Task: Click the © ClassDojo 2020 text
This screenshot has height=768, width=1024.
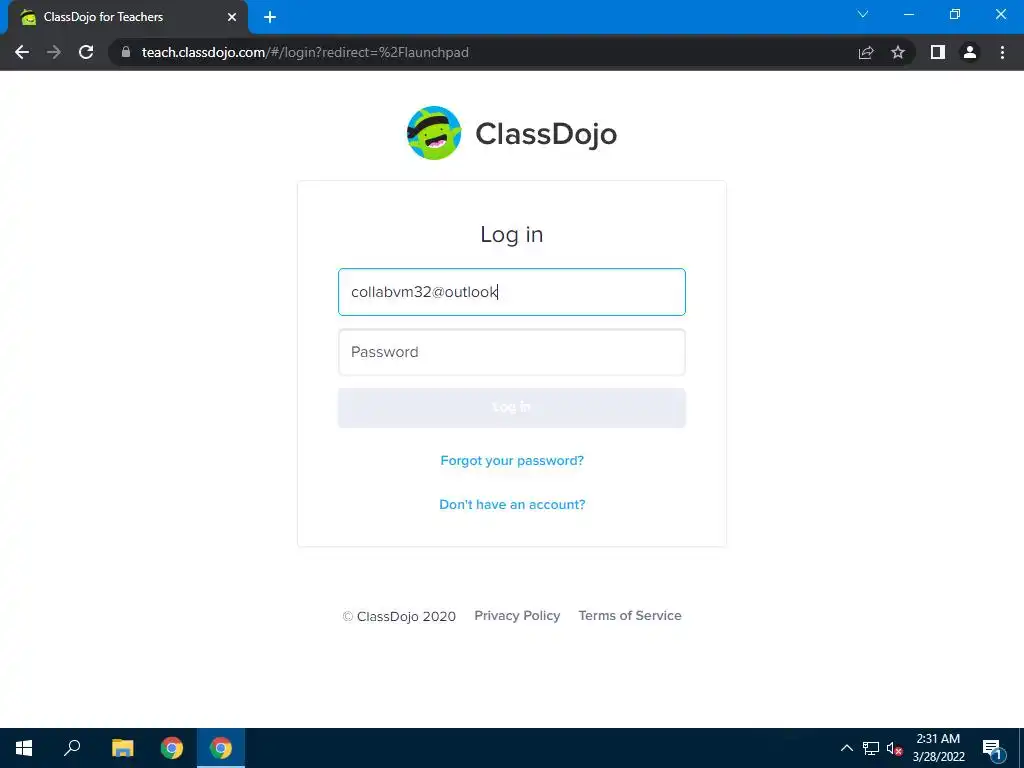Action: point(399,616)
